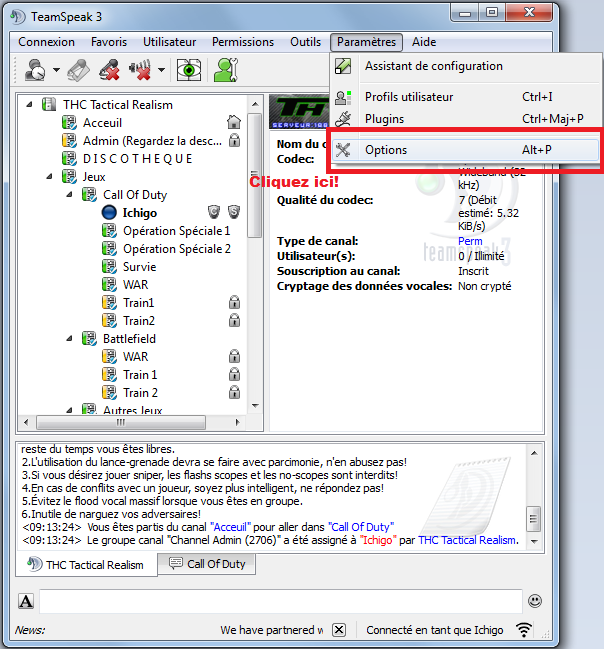Viewport: 604px width, 649px height.
Task: Open the speaker mute icon's dropdown arrow
Action: (x=161, y=70)
